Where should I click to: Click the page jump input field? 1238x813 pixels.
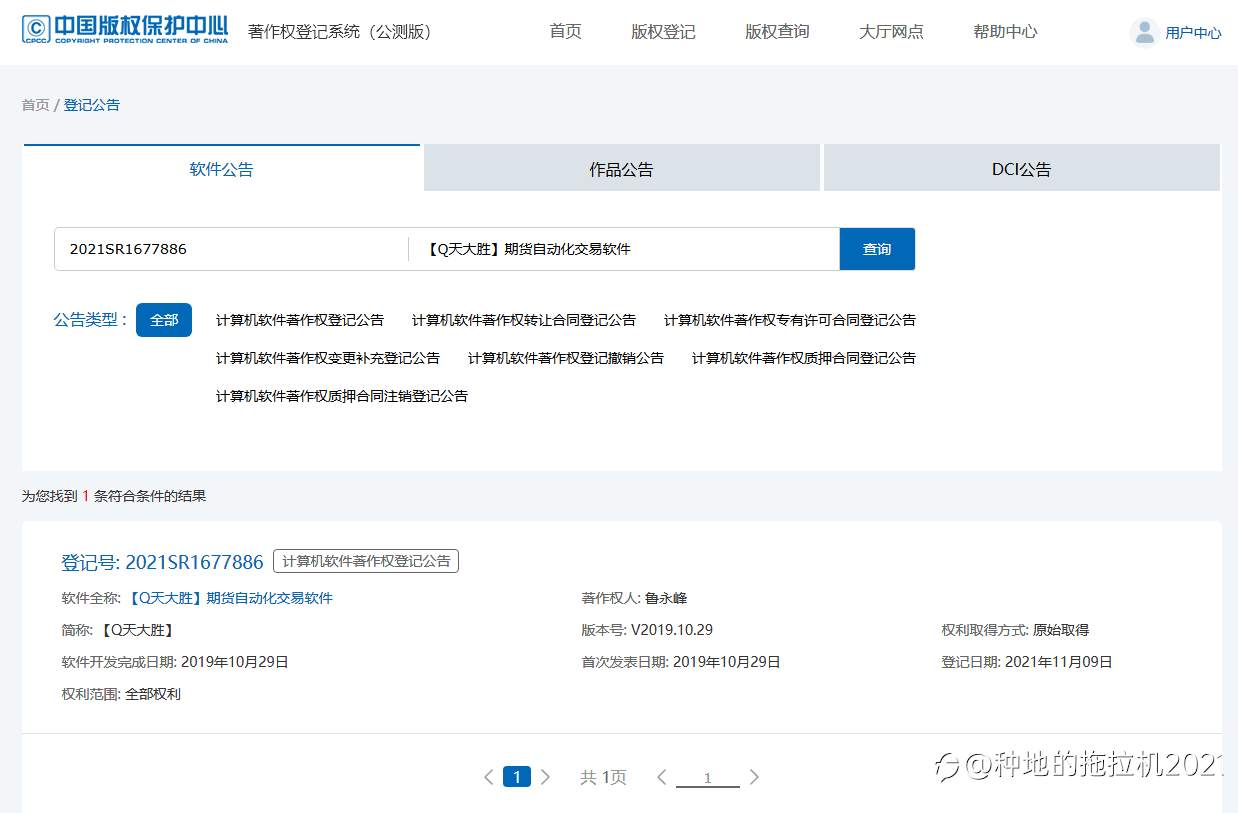708,777
